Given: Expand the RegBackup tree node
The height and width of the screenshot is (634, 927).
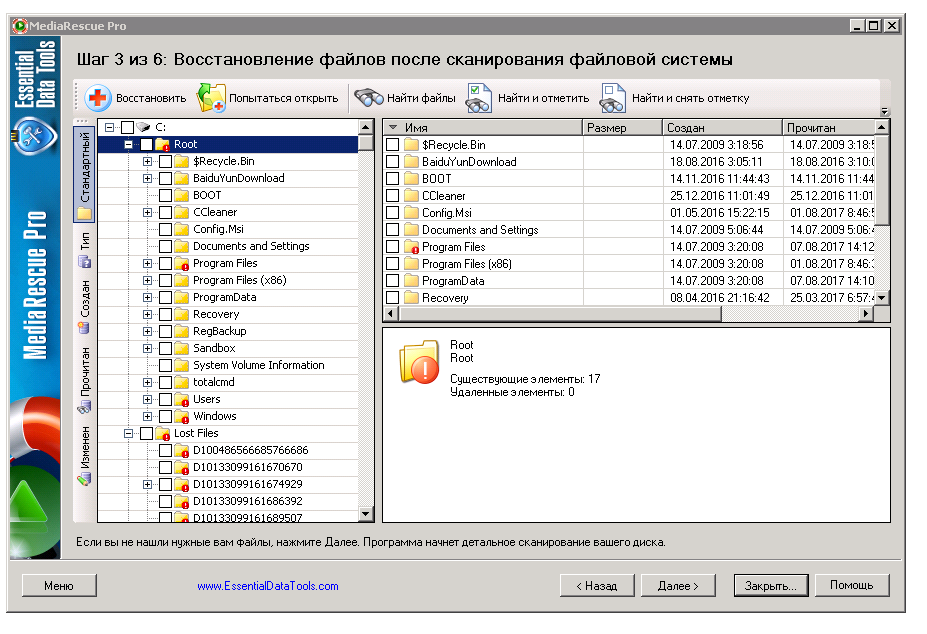Looking at the screenshot, I should click(x=147, y=332).
